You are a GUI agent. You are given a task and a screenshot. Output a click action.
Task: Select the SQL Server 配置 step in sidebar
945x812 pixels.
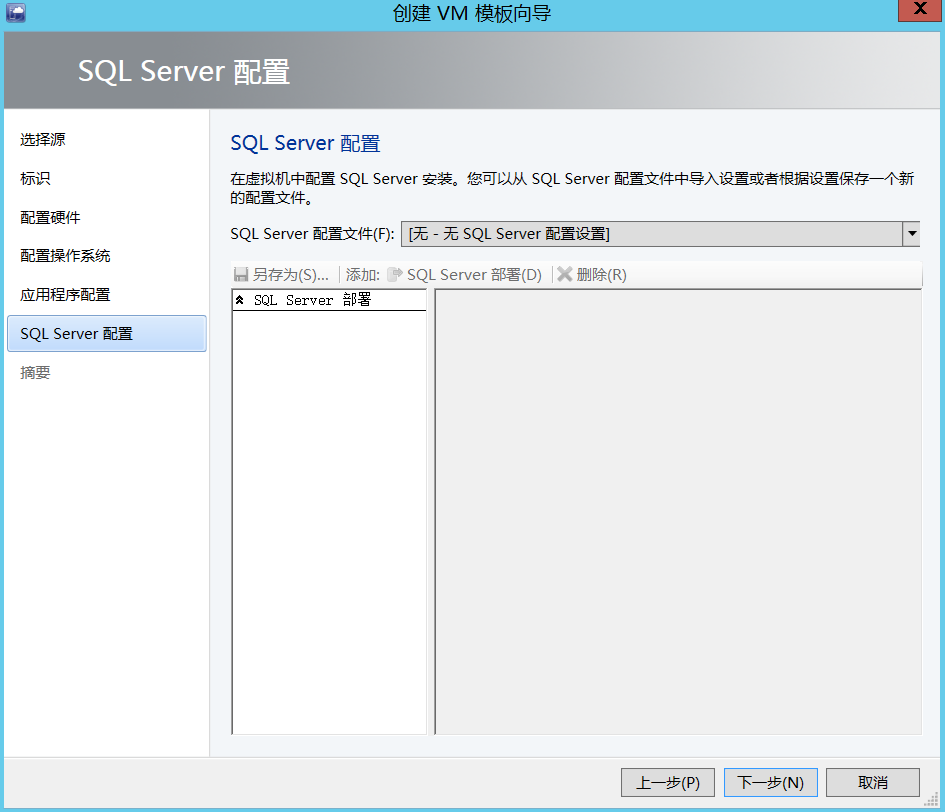point(107,333)
